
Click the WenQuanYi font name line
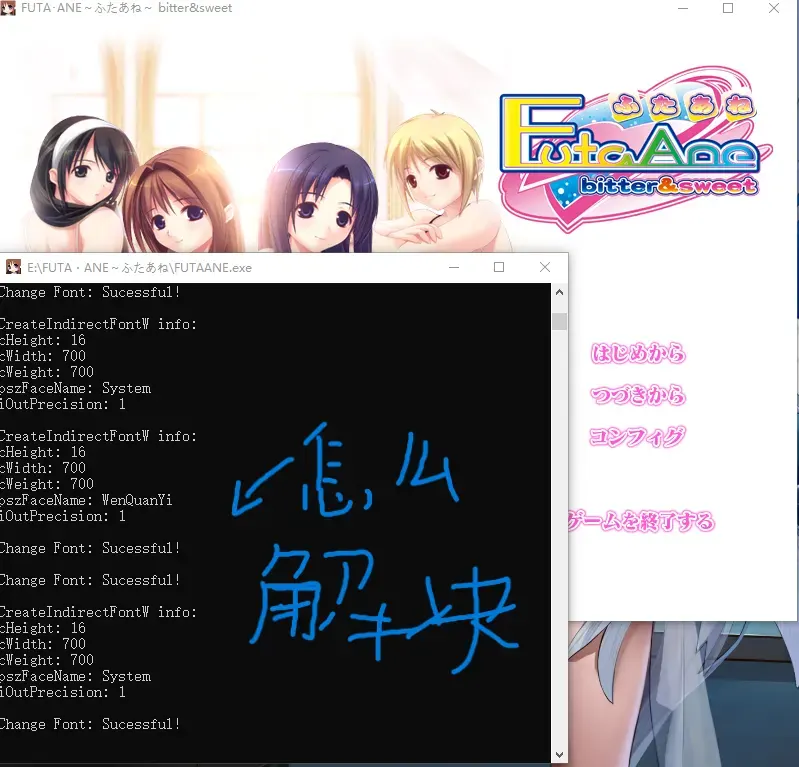(x=86, y=500)
